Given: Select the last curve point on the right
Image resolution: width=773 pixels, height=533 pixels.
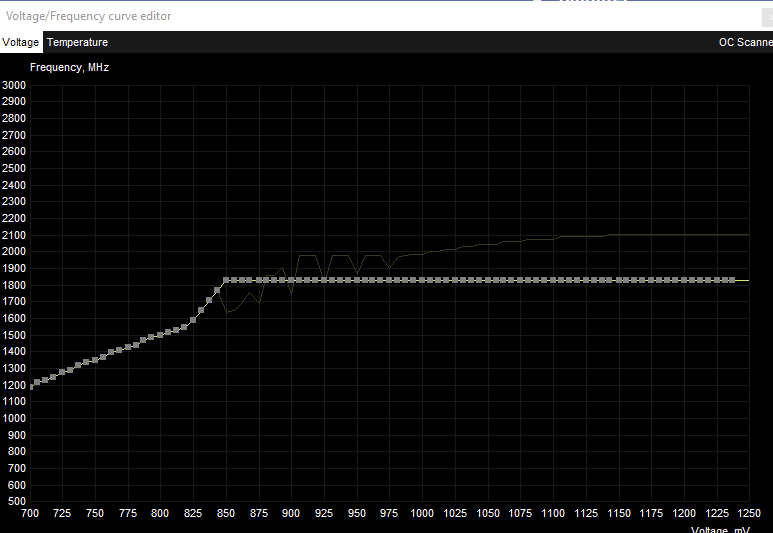Looking at the screenshot, I should tap(732, 280).
